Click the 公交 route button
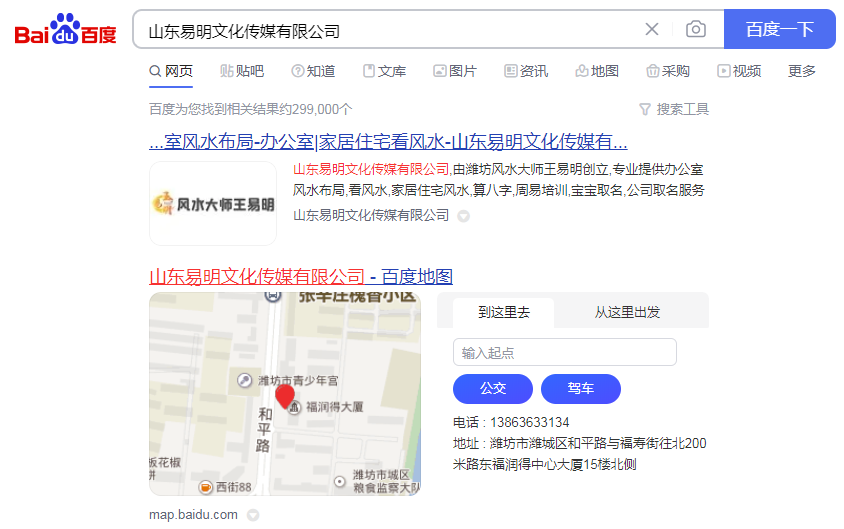Viewport: 844px width, 529px height. [x=493, y=388]
